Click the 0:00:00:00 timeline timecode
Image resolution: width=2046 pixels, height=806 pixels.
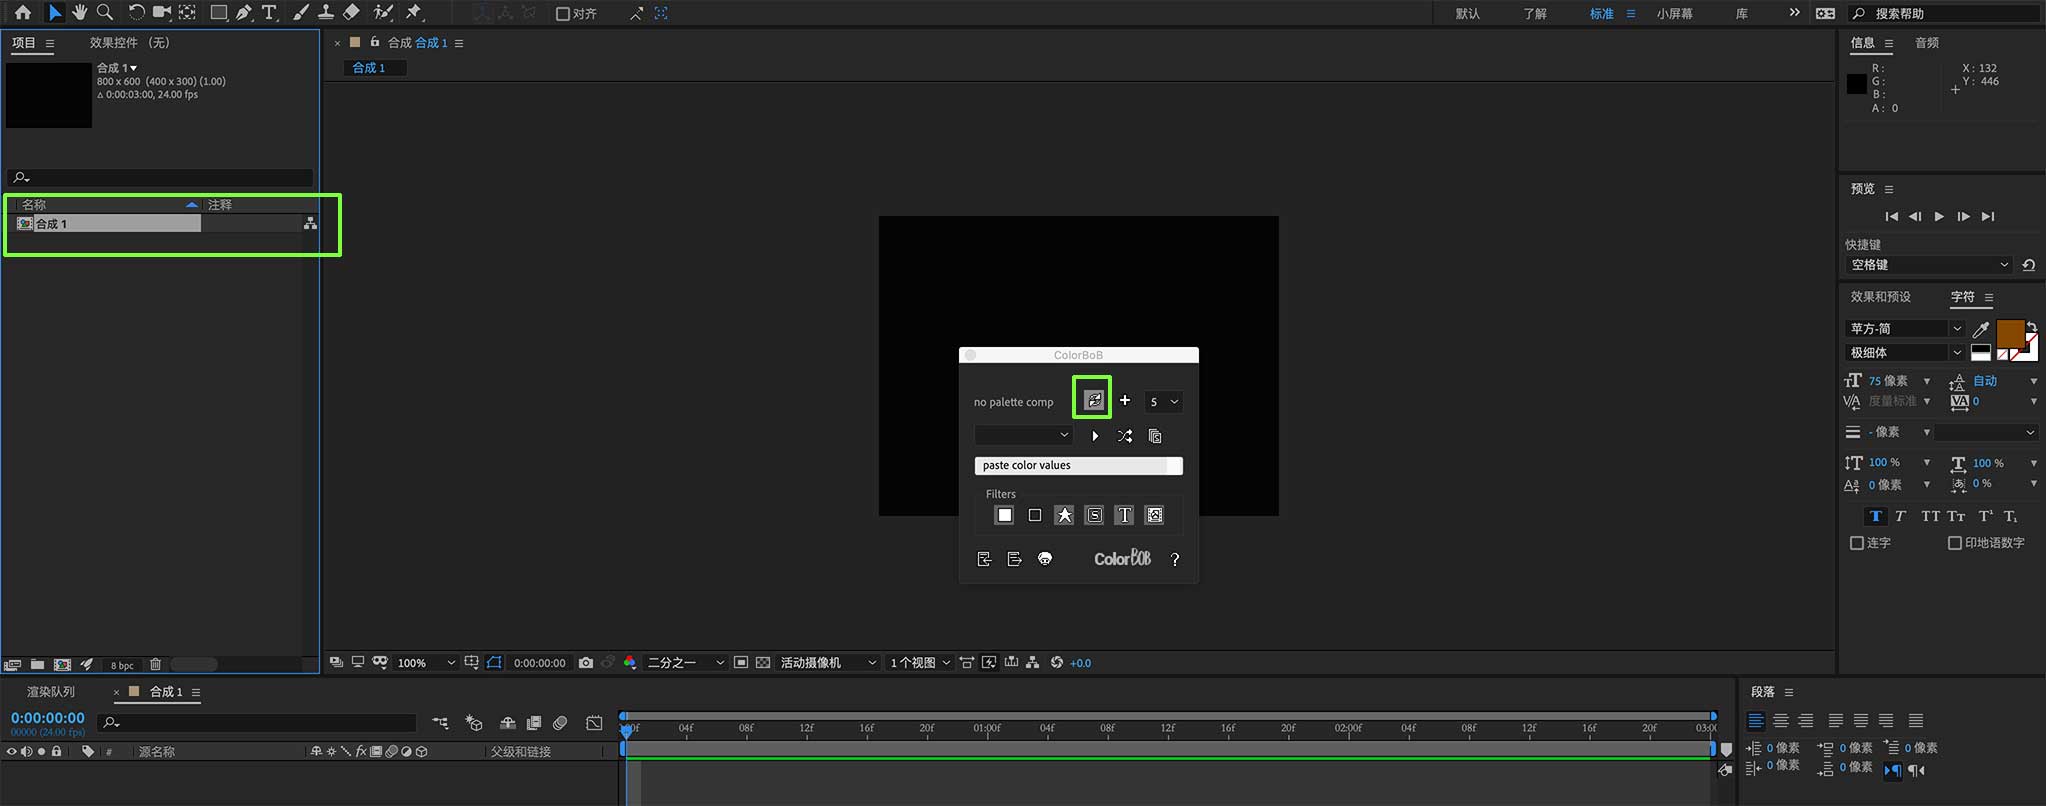(47, 717)
